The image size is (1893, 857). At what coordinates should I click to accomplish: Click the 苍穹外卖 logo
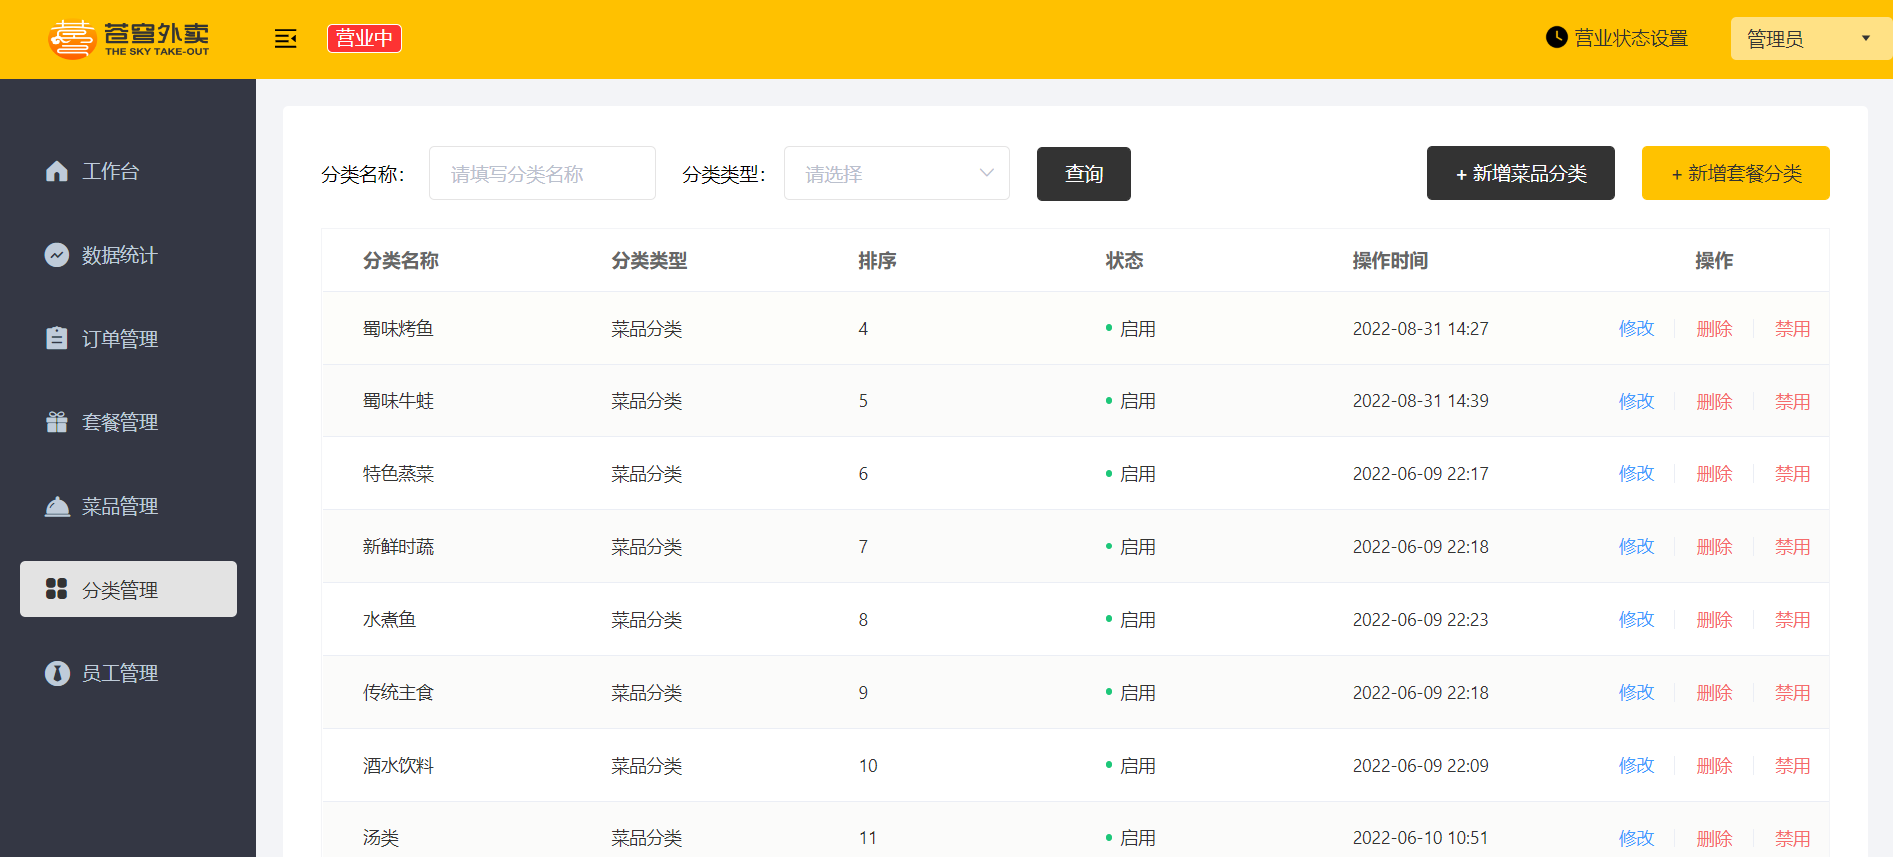point(129,39)
